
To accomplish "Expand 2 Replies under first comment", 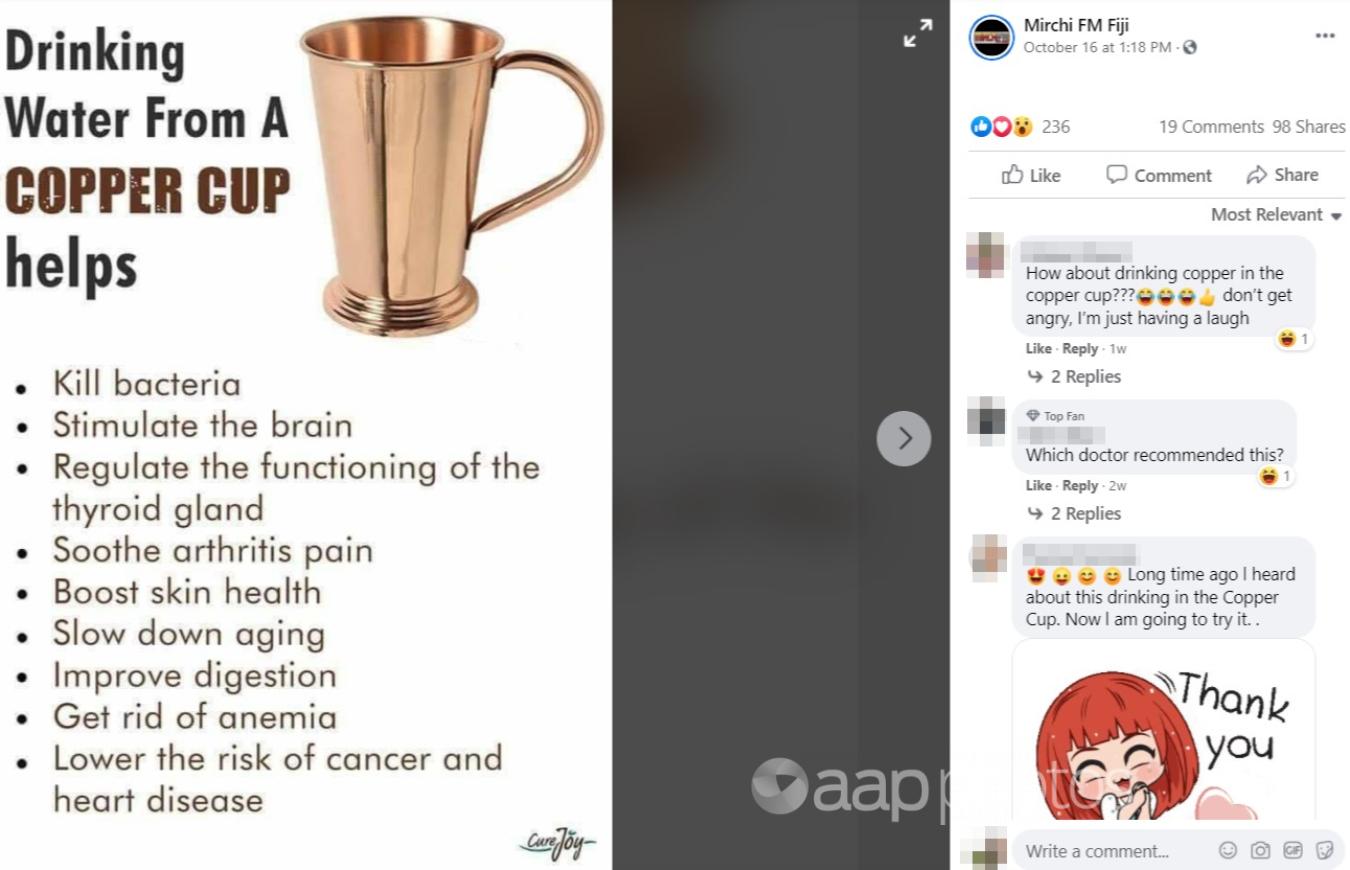I will pyautogui.click(x=1075, y=376).
